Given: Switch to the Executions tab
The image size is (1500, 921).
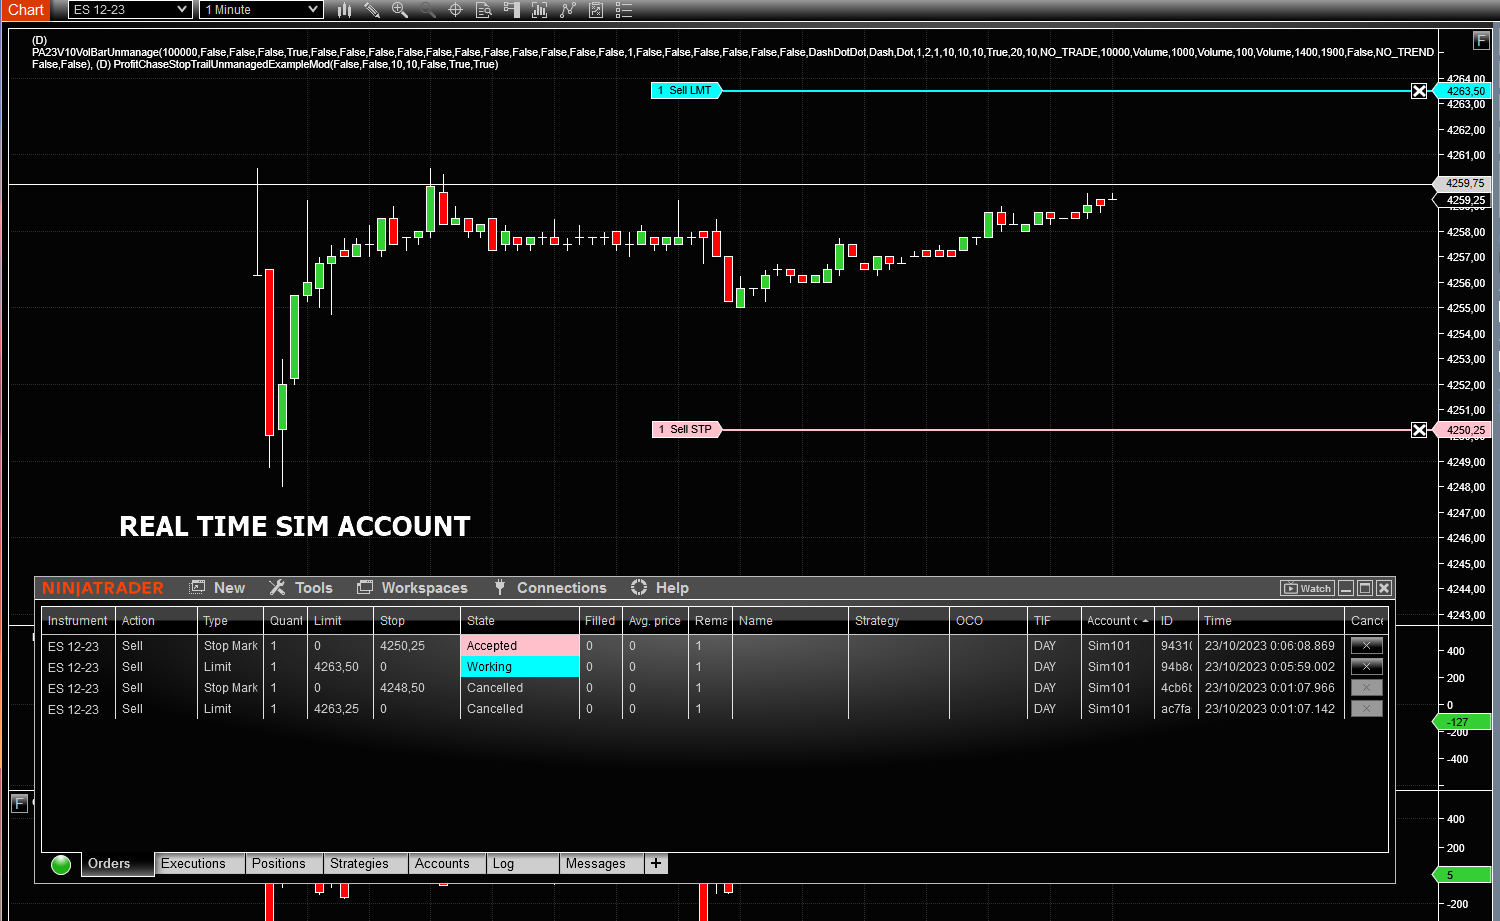Looking at the screenshot, I should [198, 863].
